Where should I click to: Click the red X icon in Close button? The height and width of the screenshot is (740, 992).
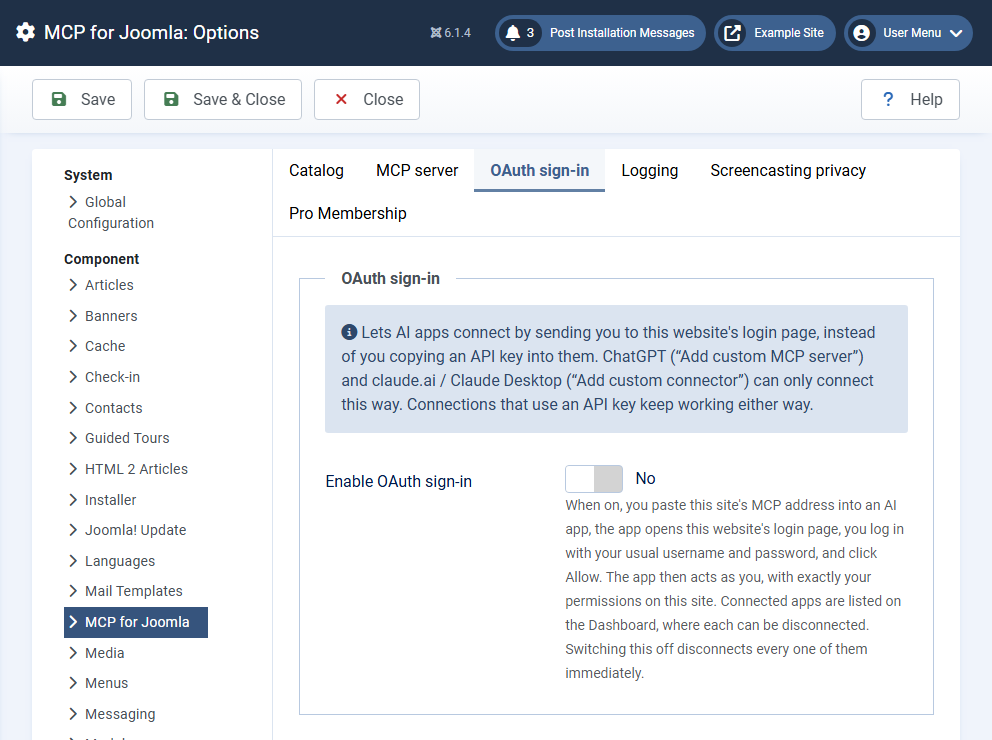tap(341, 99)
